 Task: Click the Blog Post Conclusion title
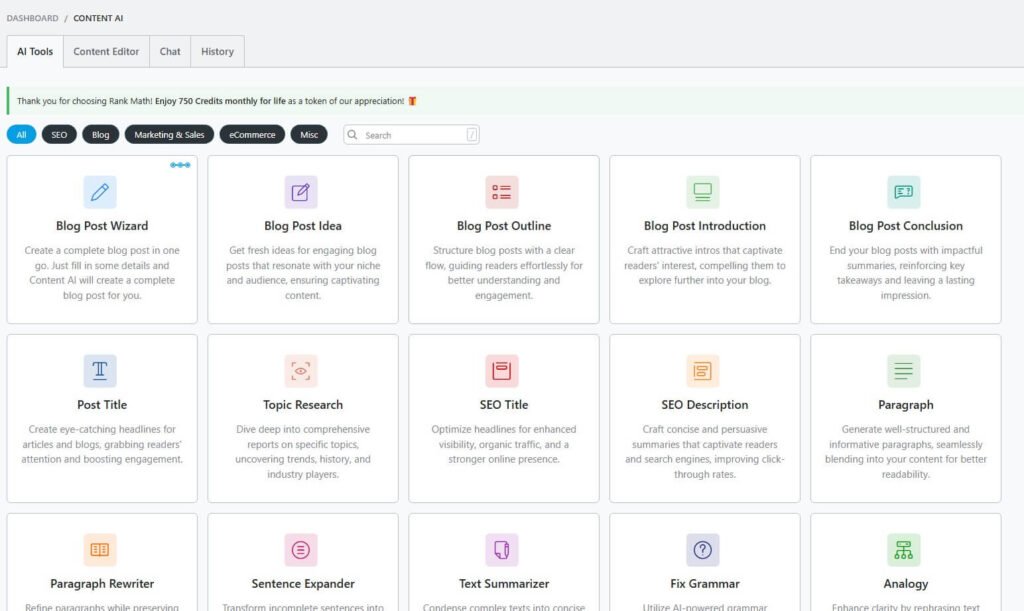click(x=906, y=226)
